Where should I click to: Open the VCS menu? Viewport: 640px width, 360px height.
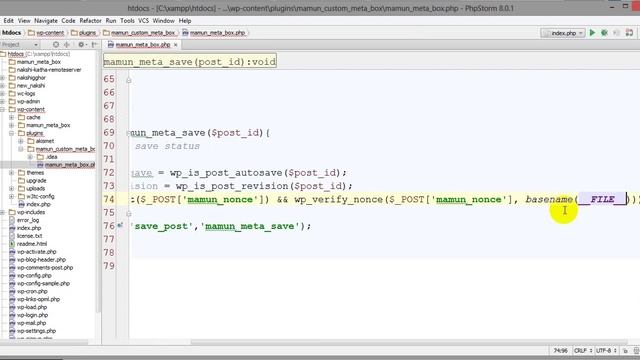[143, 20]
